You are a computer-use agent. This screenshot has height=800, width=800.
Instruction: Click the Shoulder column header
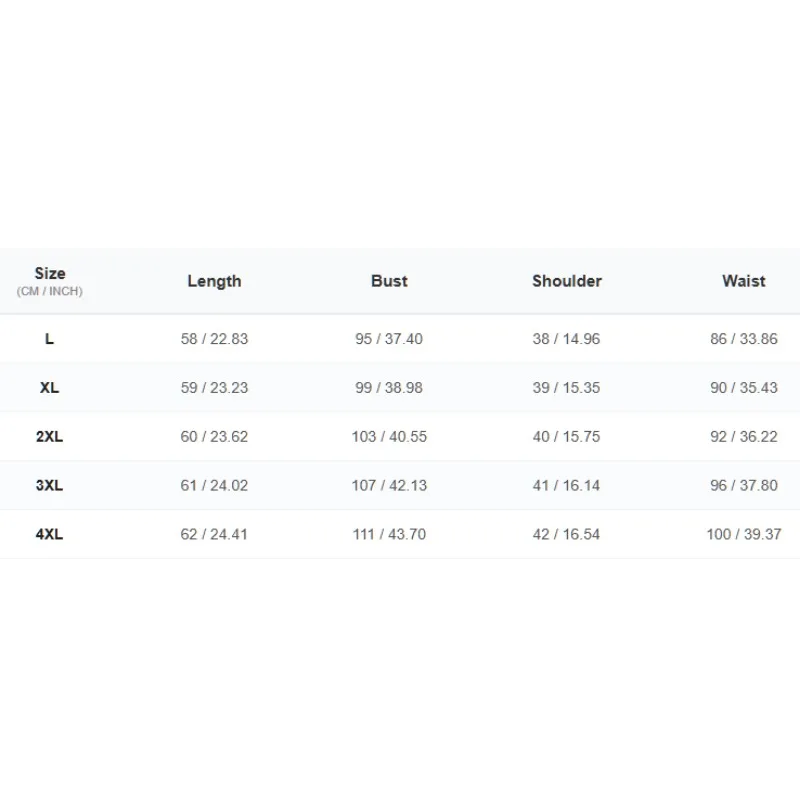pos(567,281)
